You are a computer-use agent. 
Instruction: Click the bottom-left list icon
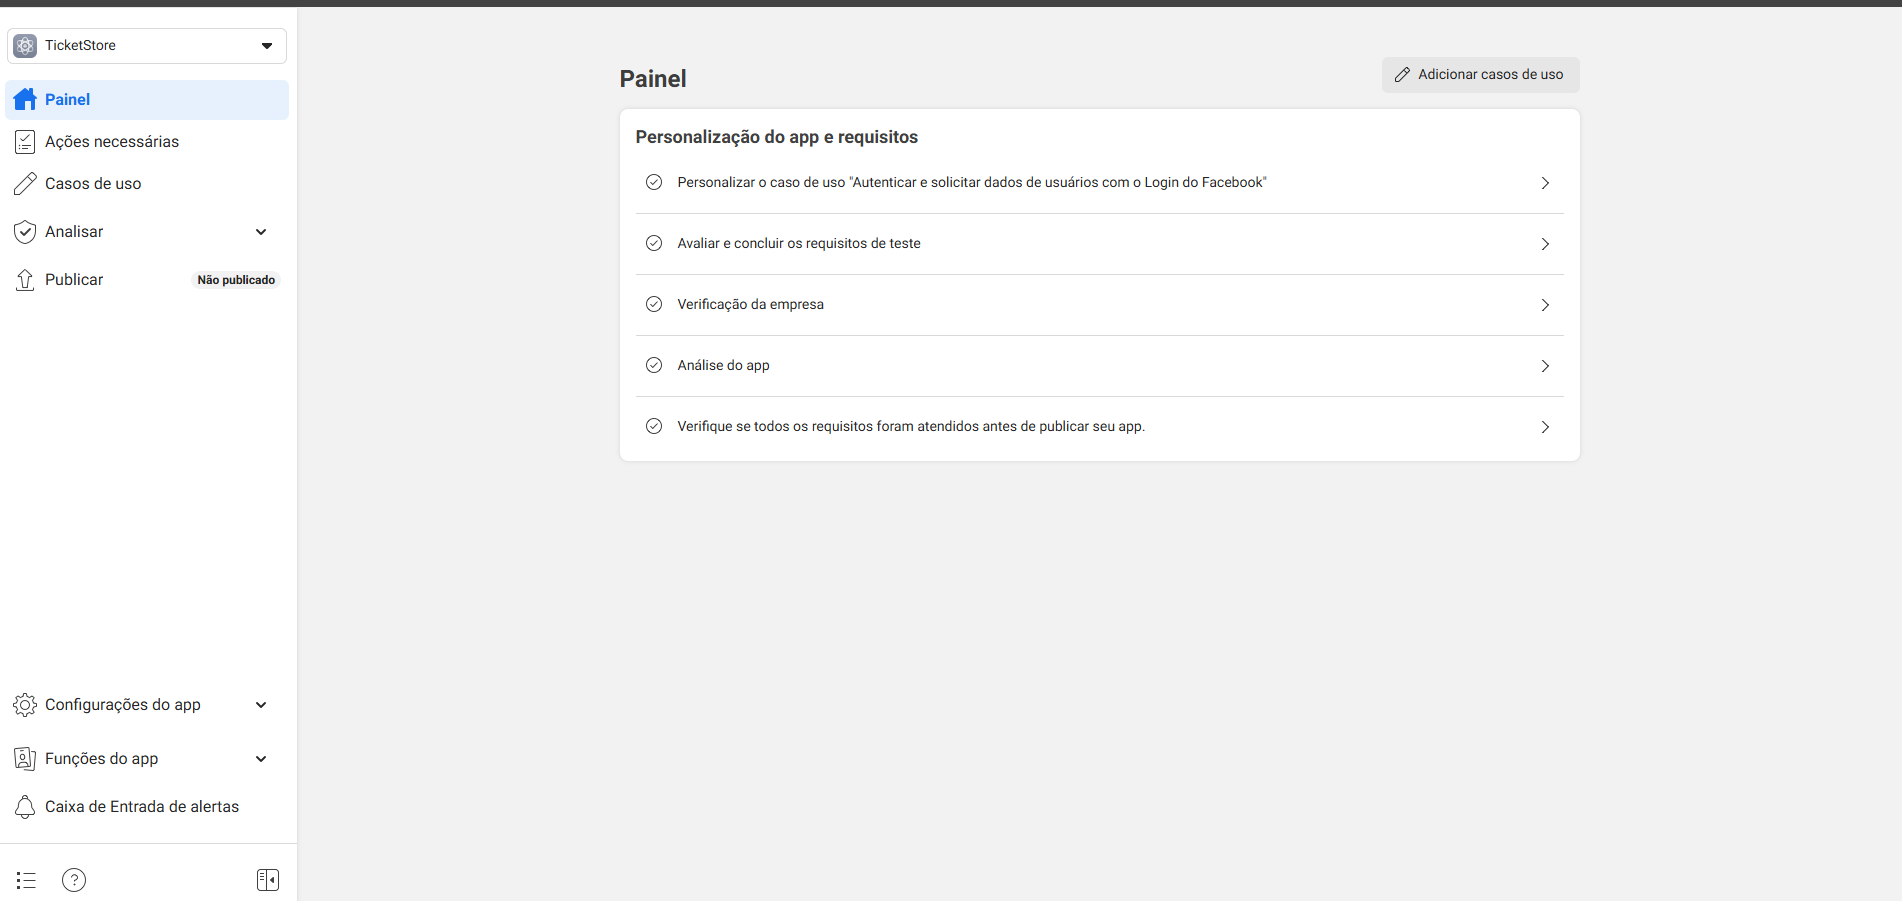tap(26, 880)
